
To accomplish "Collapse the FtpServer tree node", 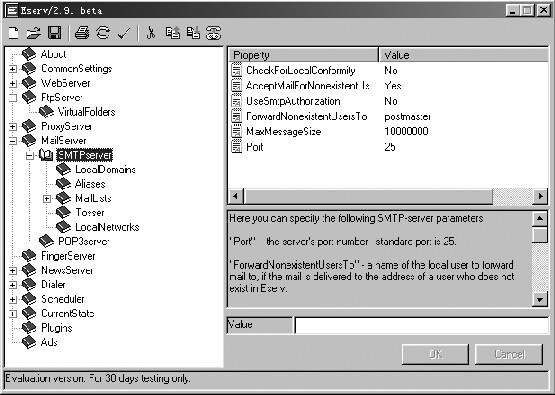I will (x=12, y=98).
